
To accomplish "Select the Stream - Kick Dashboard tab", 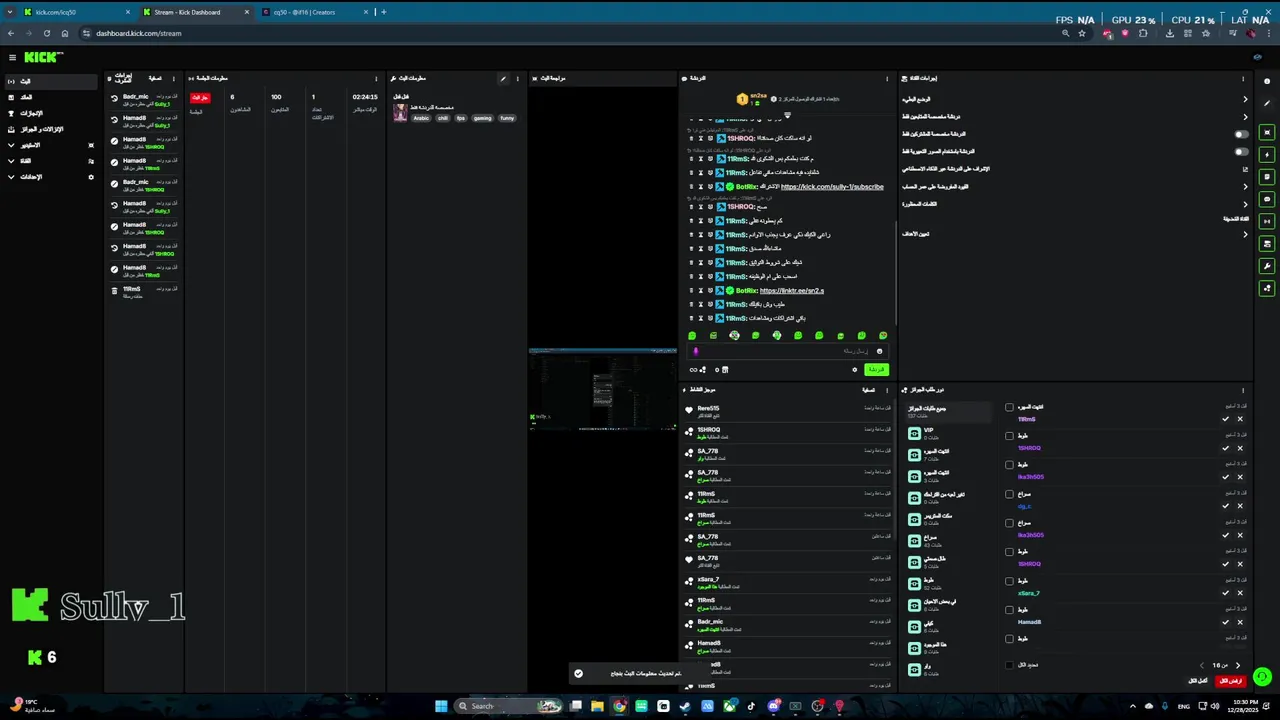I will click(195, 12).
